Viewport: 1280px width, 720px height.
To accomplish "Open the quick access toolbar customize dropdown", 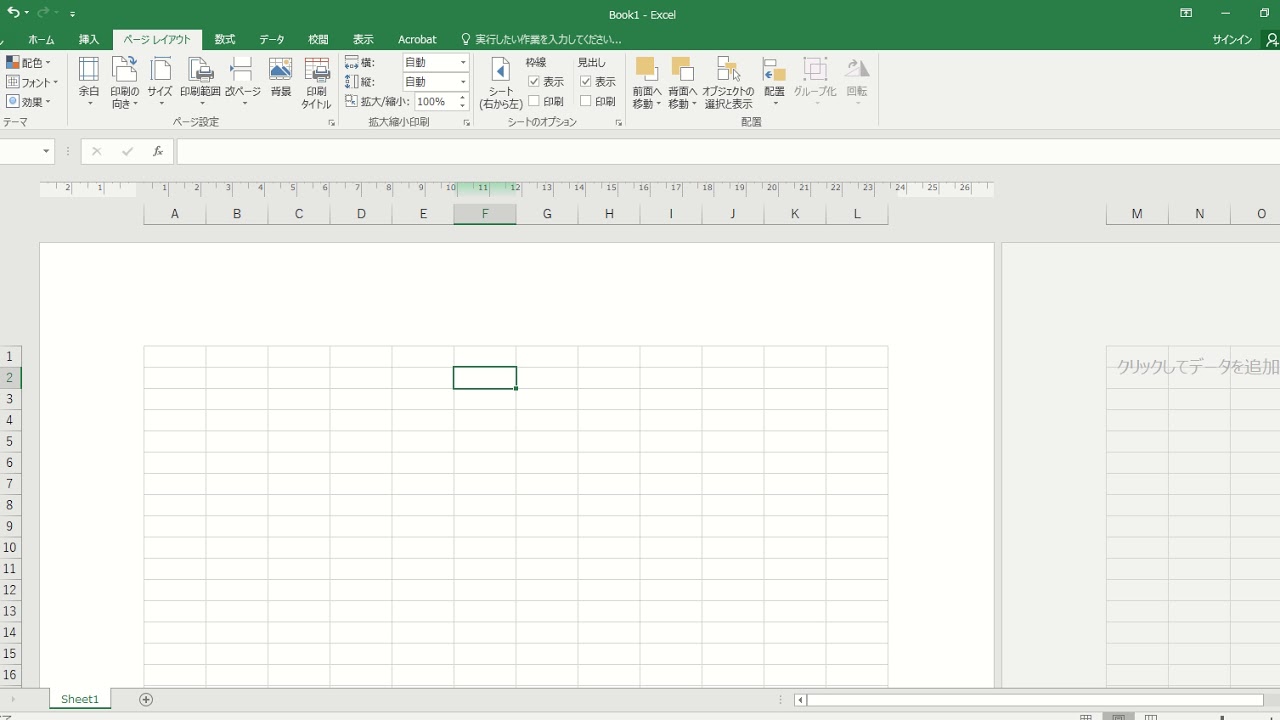I will point(73,14).
